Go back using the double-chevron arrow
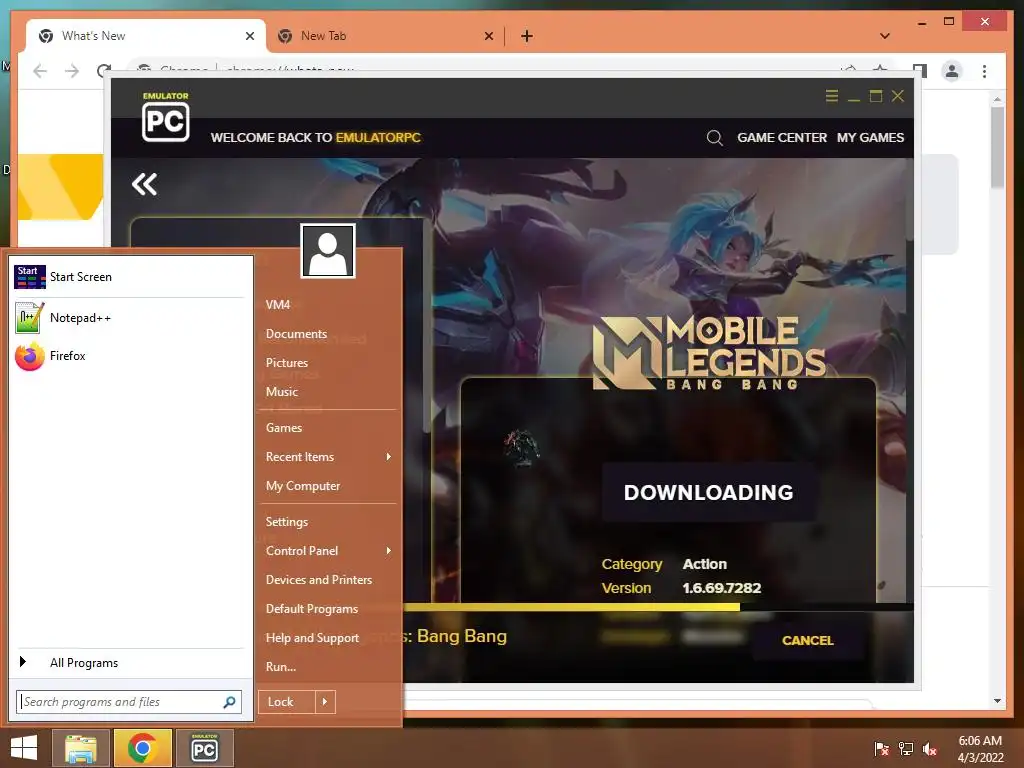 pos(144,184)
